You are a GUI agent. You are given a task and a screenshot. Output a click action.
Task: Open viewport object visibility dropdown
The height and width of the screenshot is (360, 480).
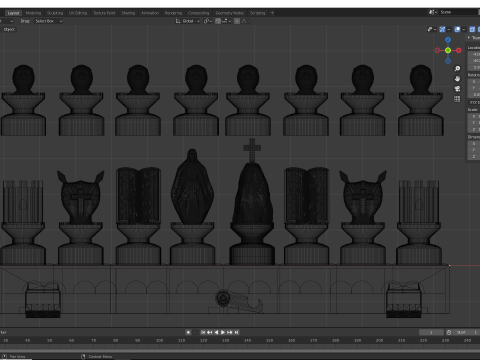point(432,29)
